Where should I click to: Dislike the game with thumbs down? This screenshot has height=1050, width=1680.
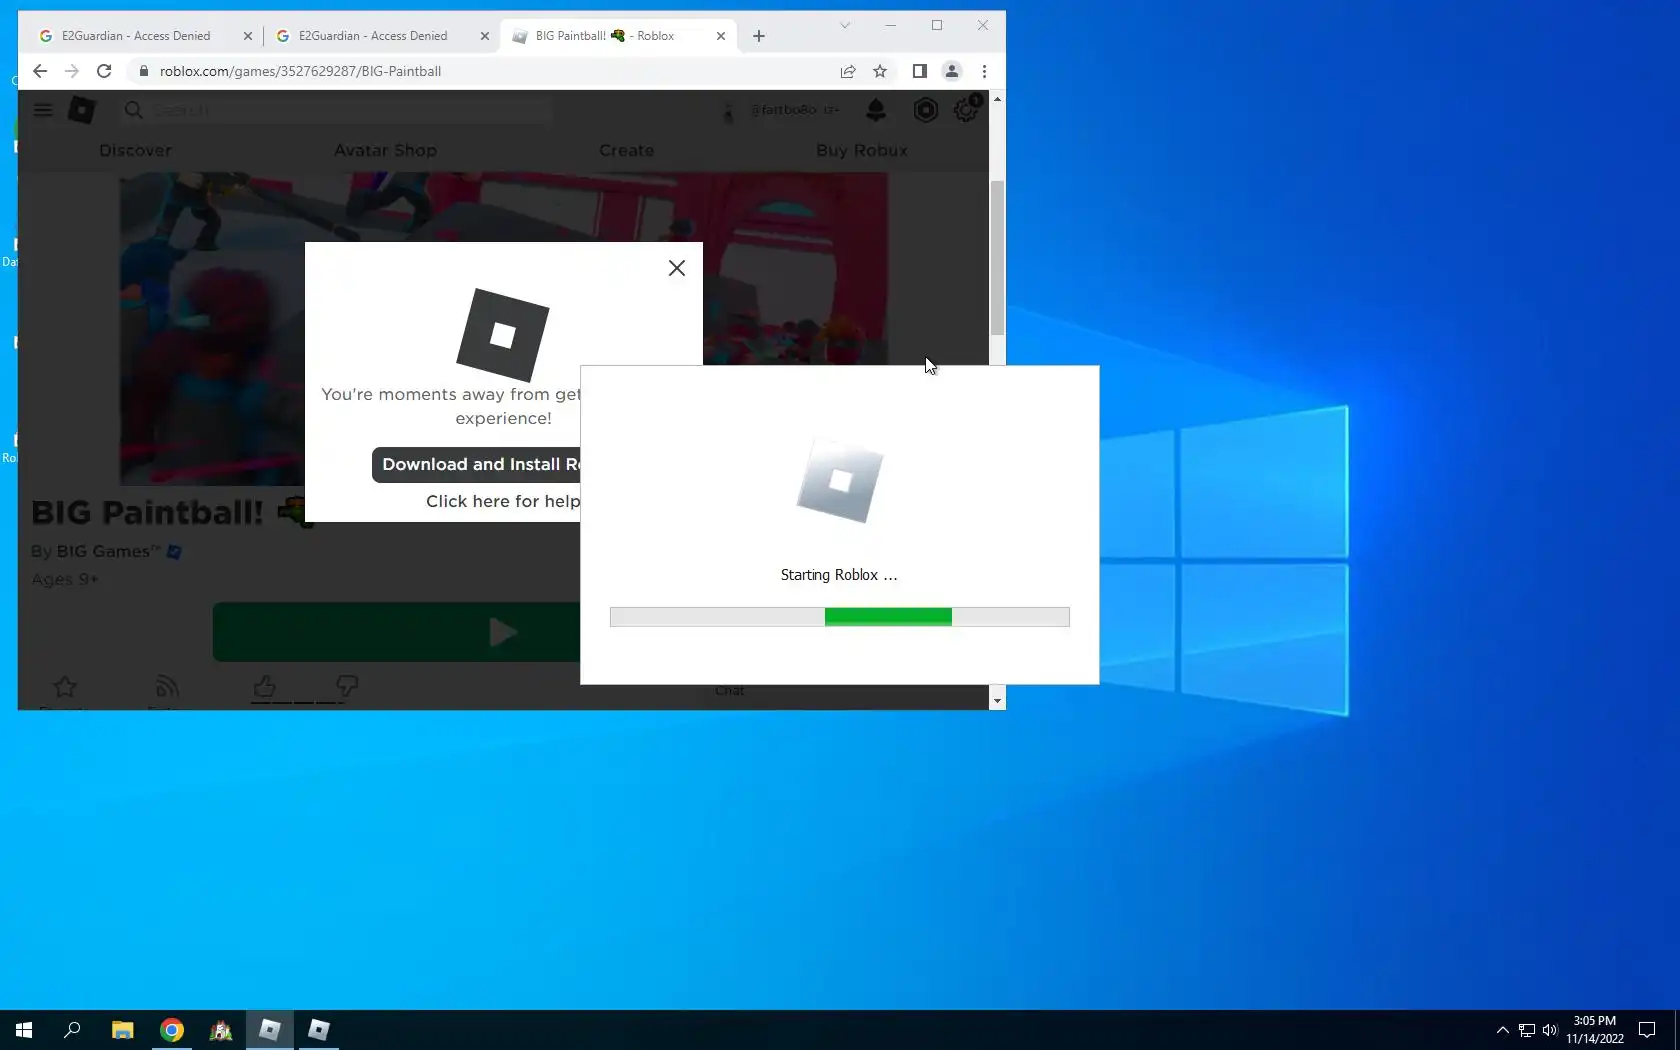tap(347, 686)
